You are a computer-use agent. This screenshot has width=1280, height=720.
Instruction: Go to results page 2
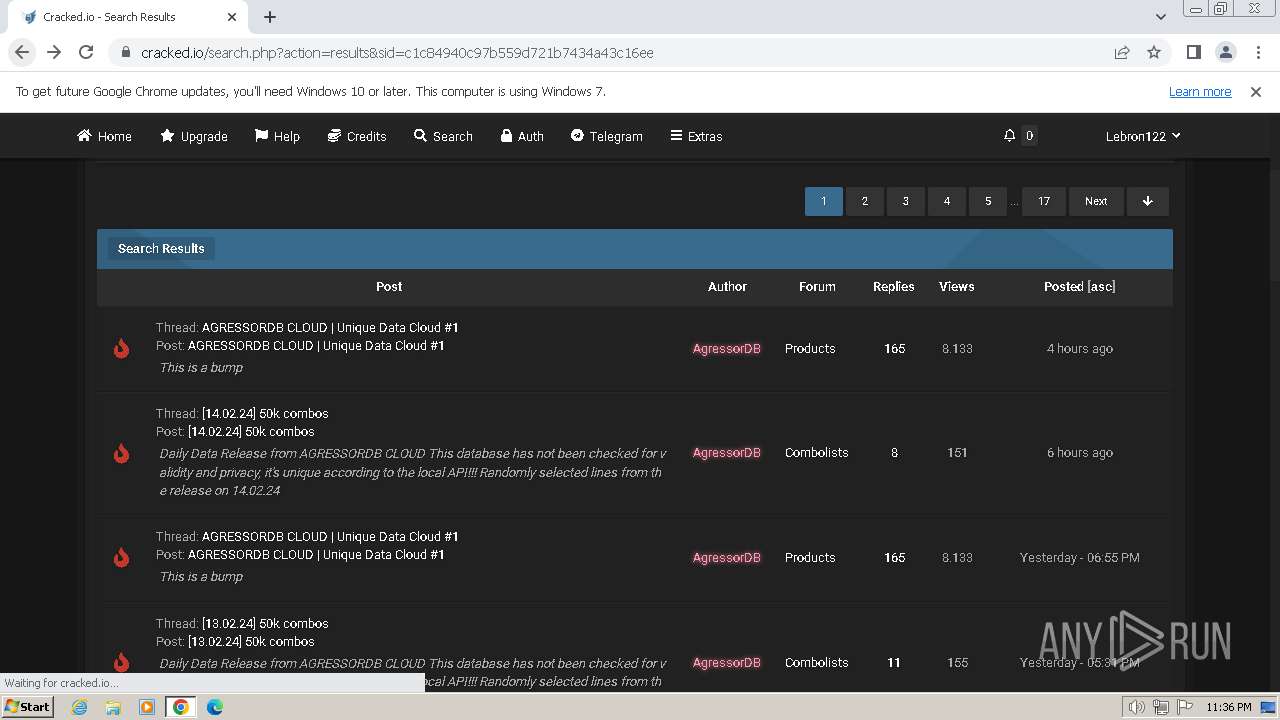(x=865, y=201)
